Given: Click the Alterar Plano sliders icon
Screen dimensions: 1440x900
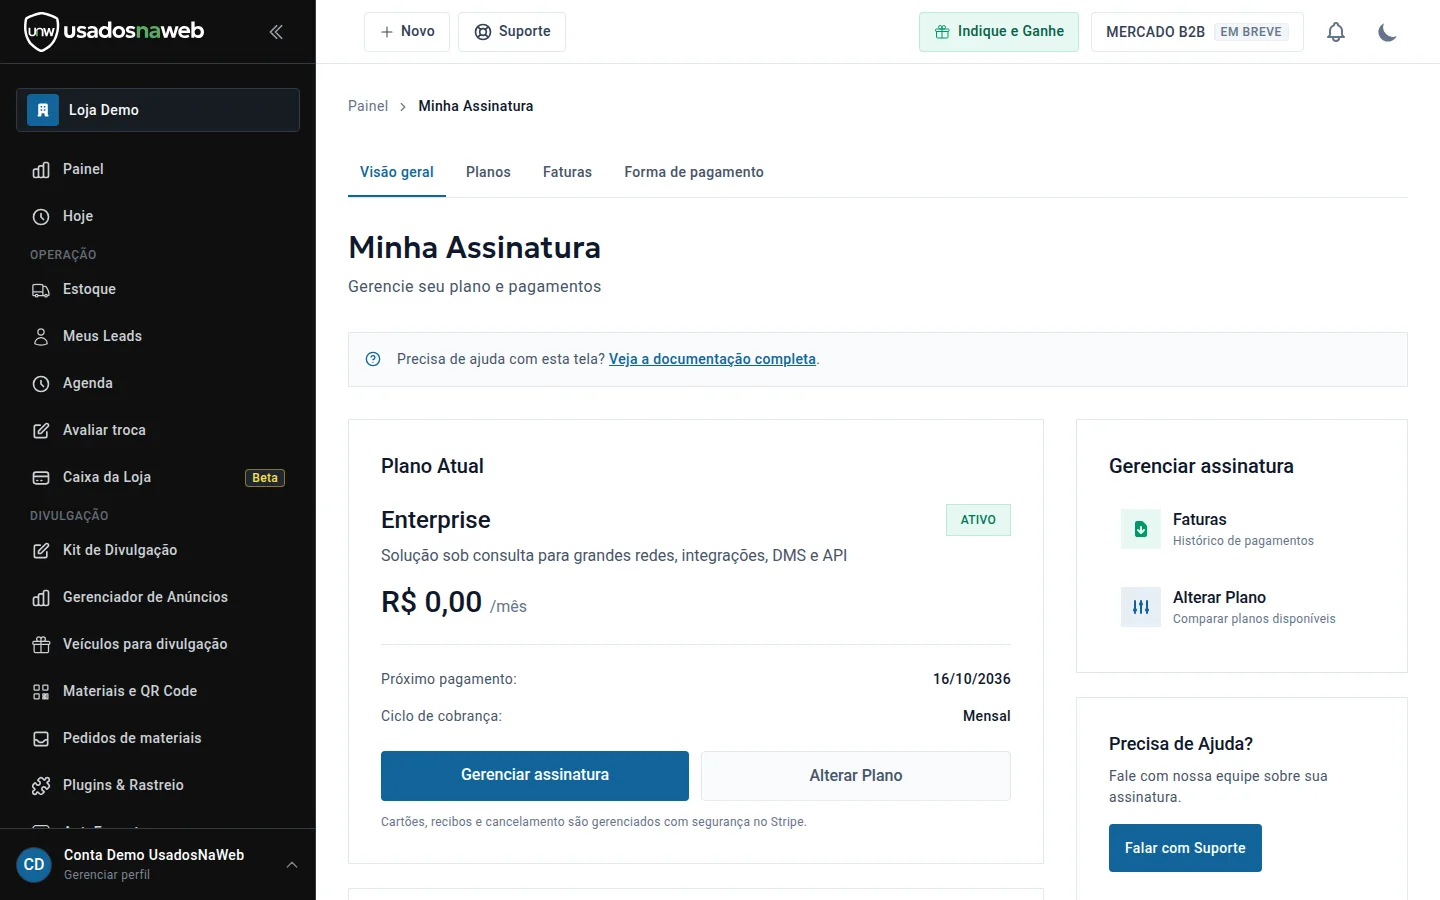Looking at the screenshot, I should [1141, 607].
